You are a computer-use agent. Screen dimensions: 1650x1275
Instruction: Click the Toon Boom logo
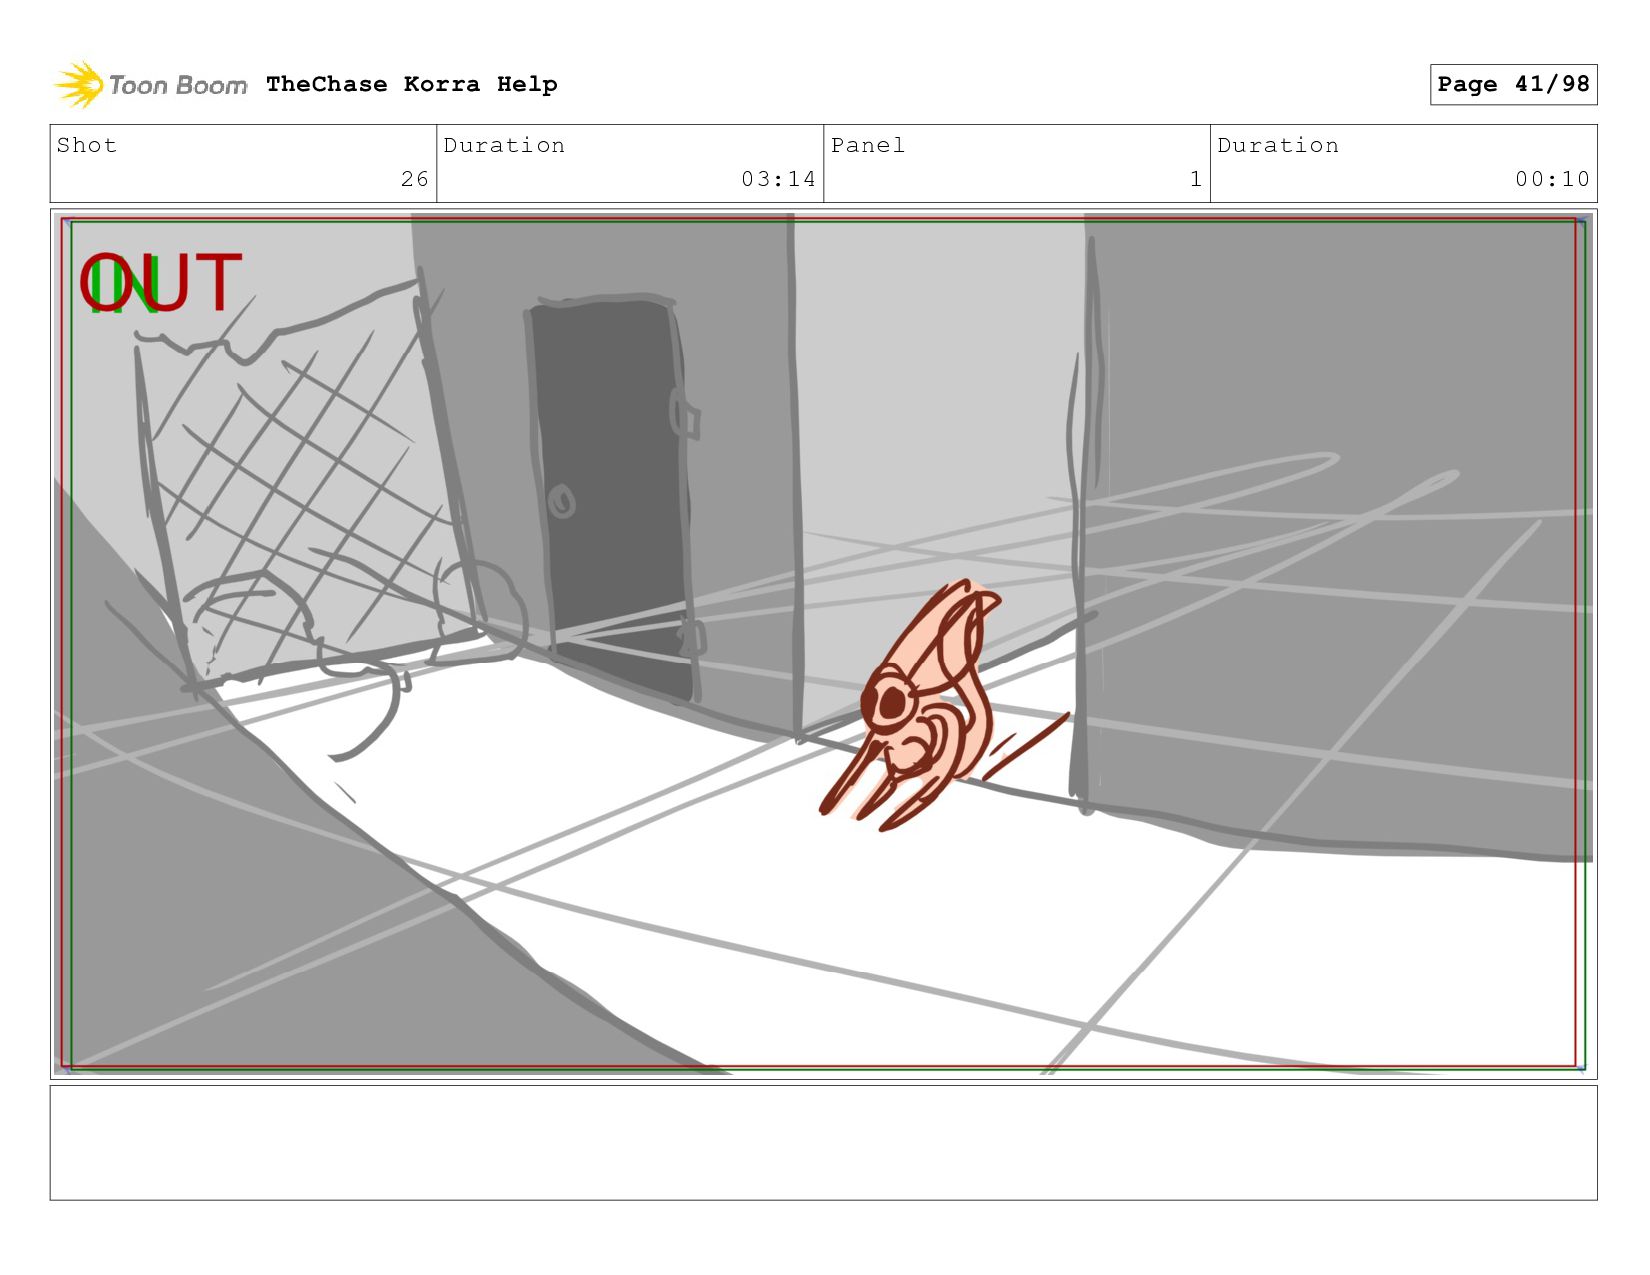[x=150, y=85]
